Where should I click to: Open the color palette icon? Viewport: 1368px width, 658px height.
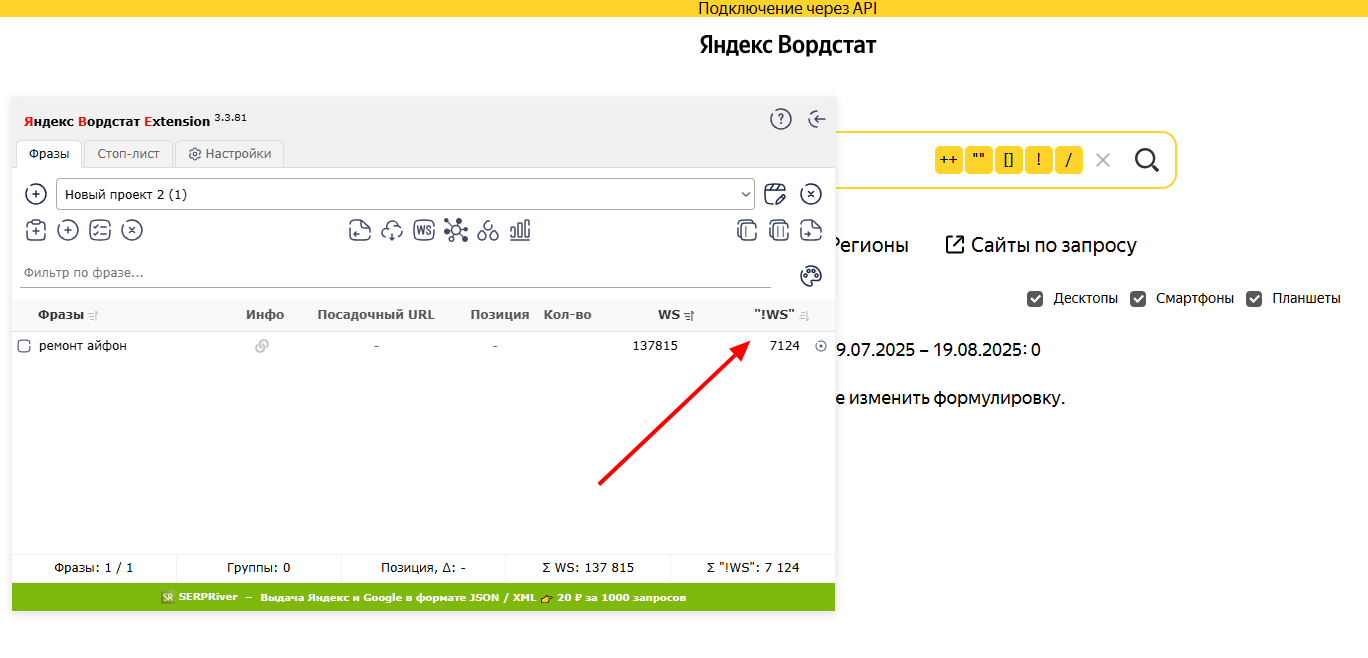[x=810, y=275]
